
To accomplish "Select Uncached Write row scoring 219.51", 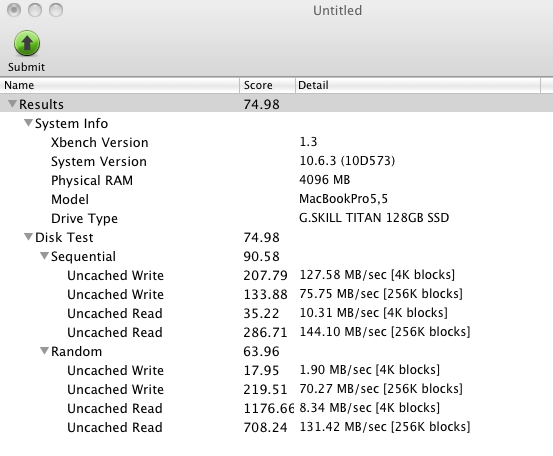I will (276, 389).
